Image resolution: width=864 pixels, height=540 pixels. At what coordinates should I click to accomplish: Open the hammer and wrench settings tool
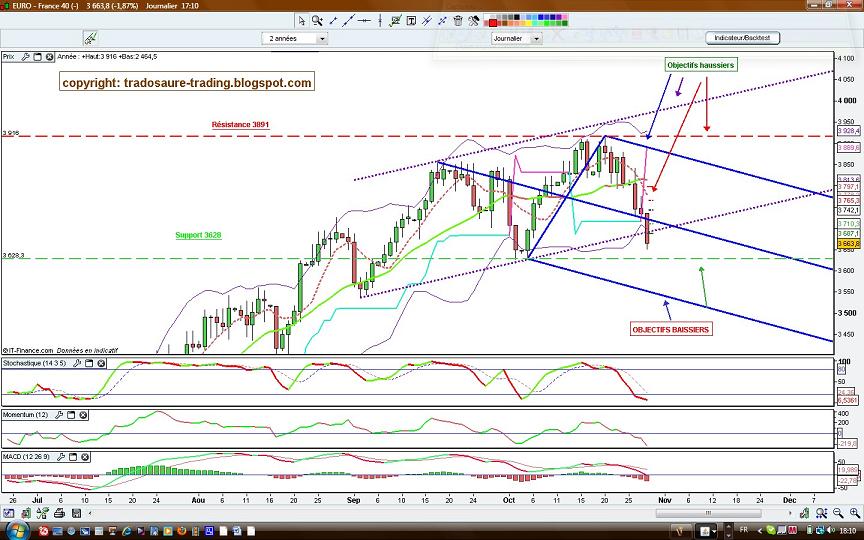click(x=473, y=21)
